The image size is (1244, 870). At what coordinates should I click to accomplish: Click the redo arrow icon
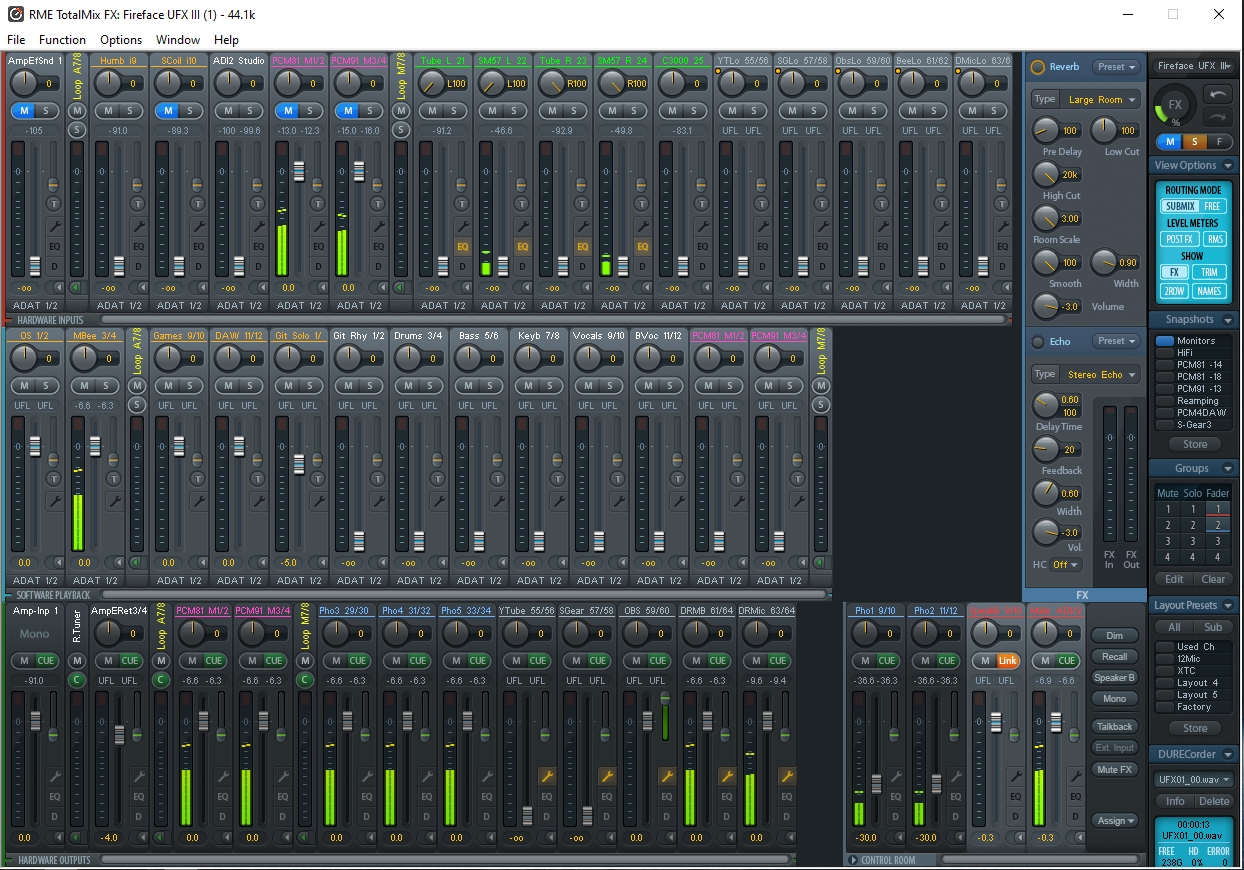pyautogui.click(x=1218, y=117)
